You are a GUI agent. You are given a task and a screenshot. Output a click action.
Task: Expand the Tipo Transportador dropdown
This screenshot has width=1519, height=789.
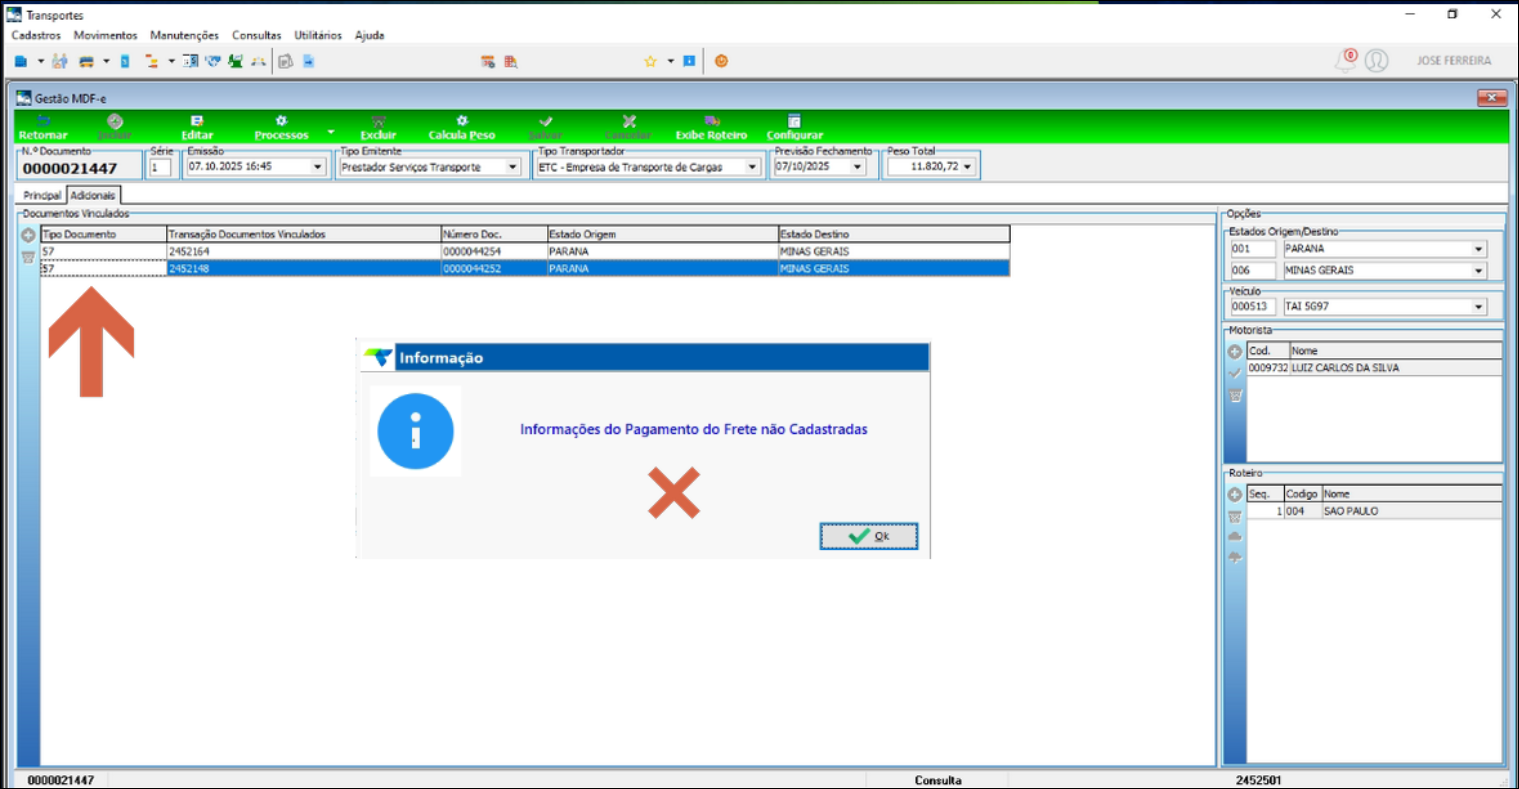point(752,167)
